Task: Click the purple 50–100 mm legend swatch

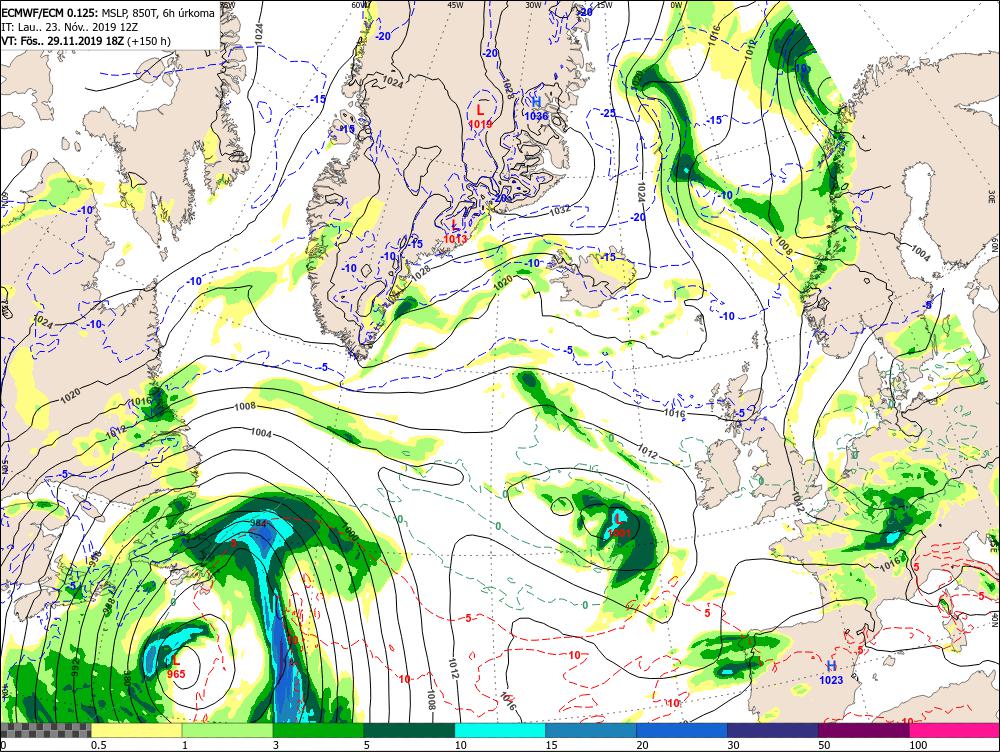Action: point(864,730)
